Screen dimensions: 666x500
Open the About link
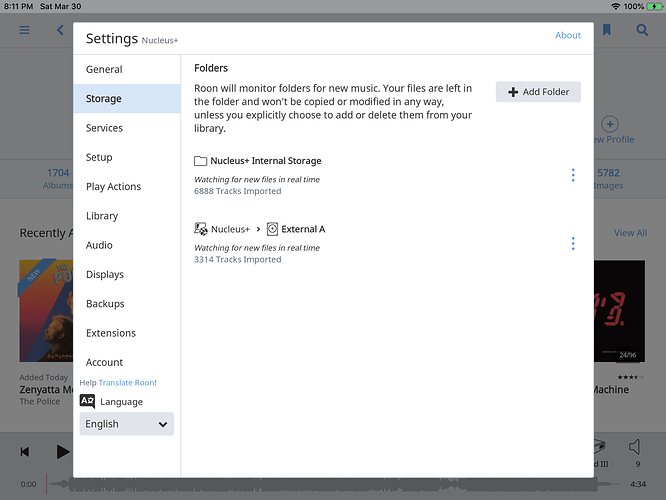568,35
